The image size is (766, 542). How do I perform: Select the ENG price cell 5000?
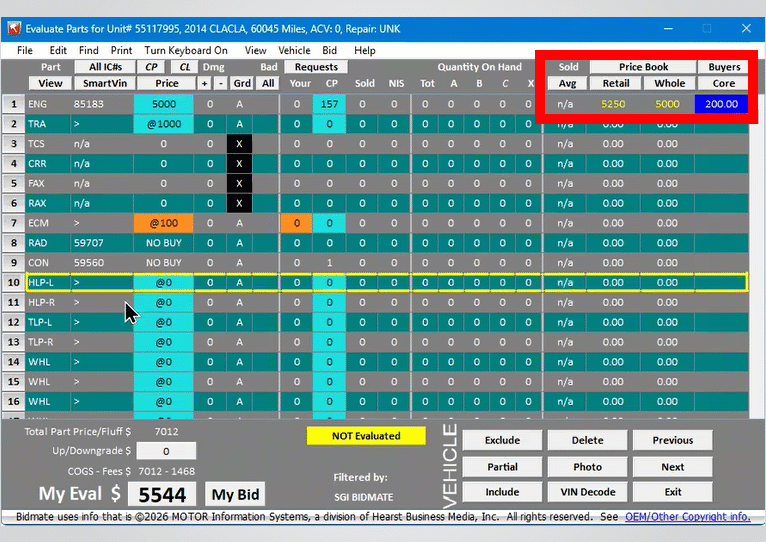(x=164, y=104)
